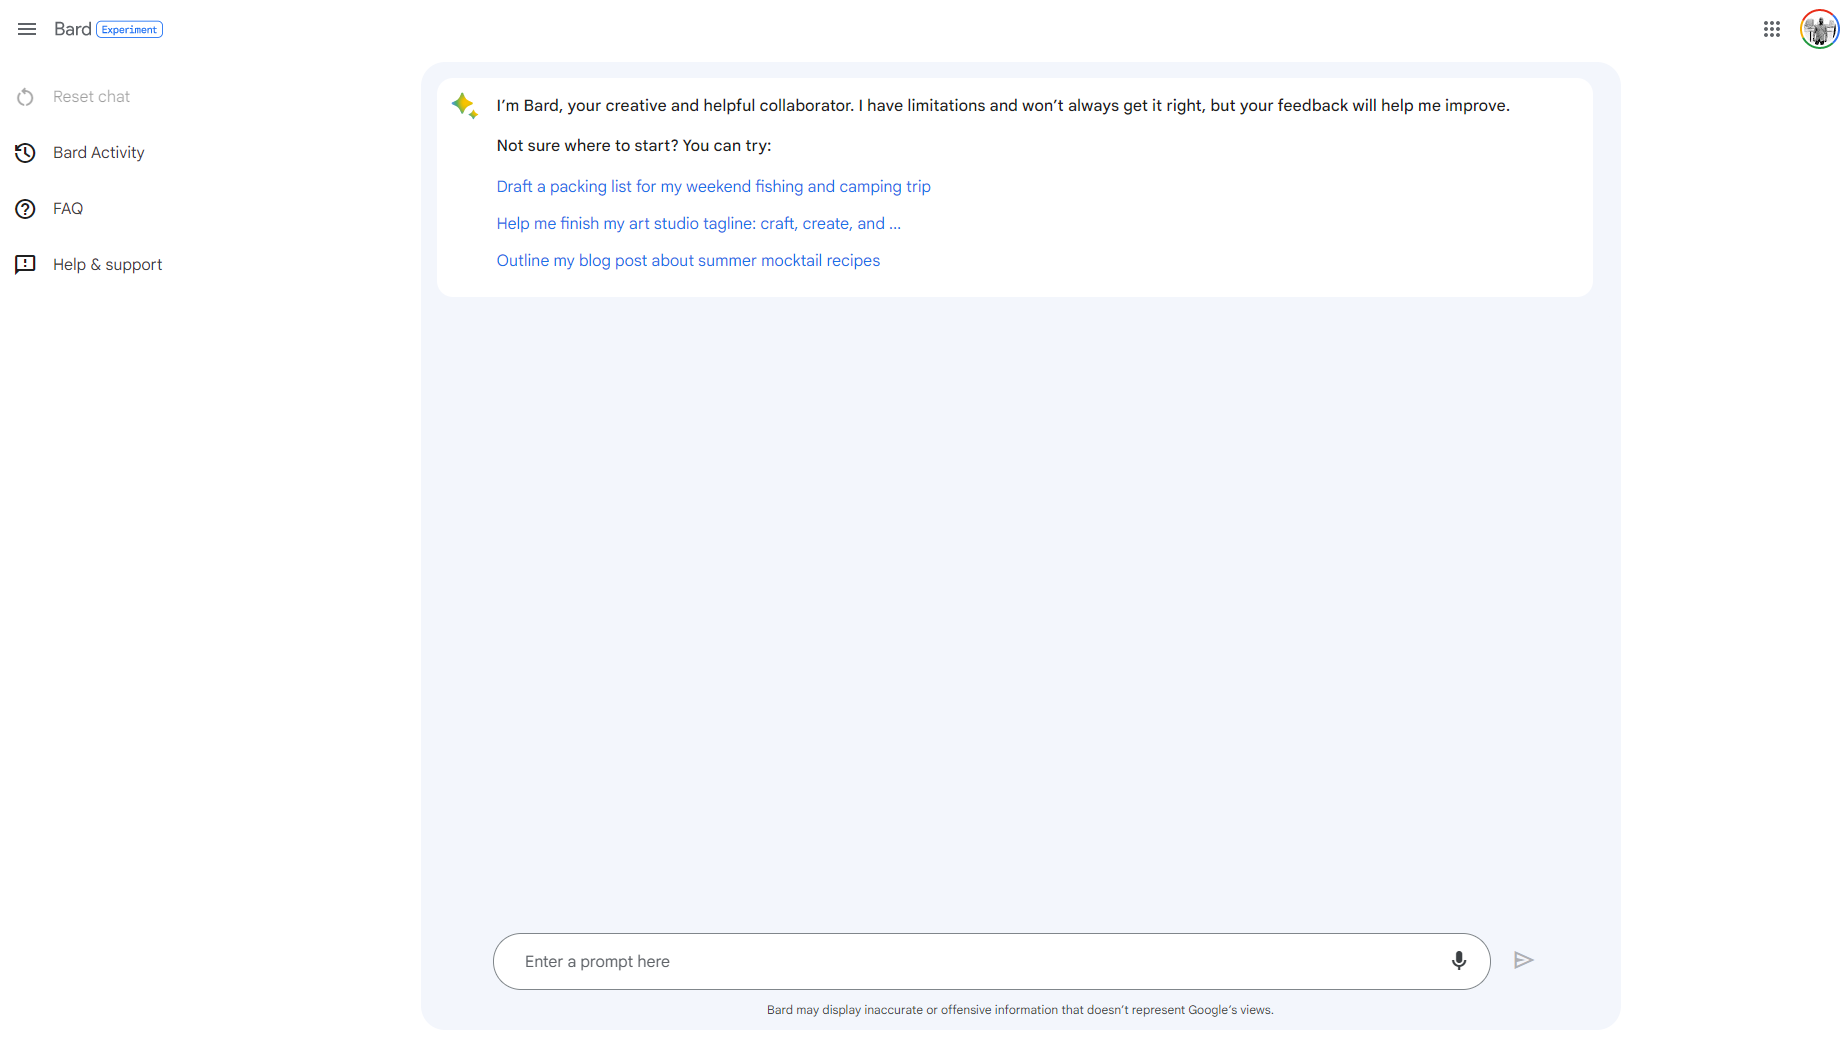Image resolution: width=1844 pixels, height=1040 pixels.
Task: Click the inaccurate information disclaimer text
Action: [x=1020, y=1010]
